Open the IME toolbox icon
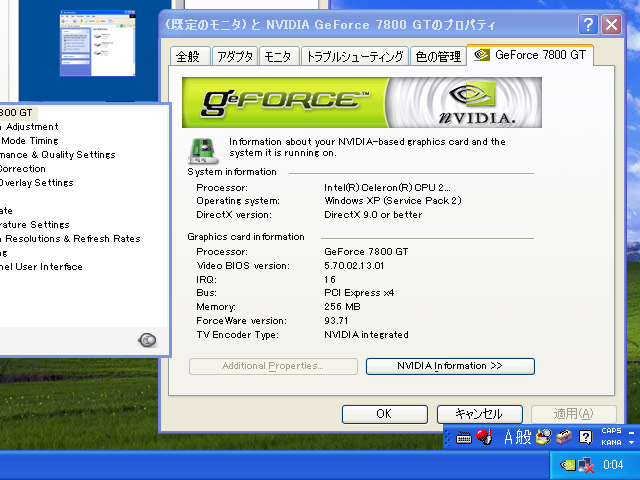640x480 pixels. [564, 437]
